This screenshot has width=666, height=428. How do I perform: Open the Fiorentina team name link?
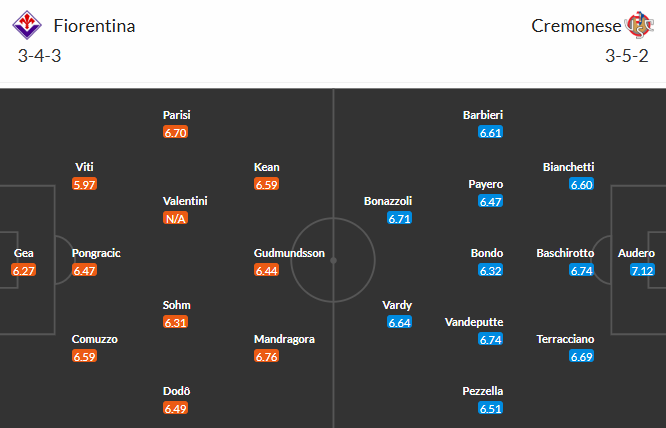[95, 26]
